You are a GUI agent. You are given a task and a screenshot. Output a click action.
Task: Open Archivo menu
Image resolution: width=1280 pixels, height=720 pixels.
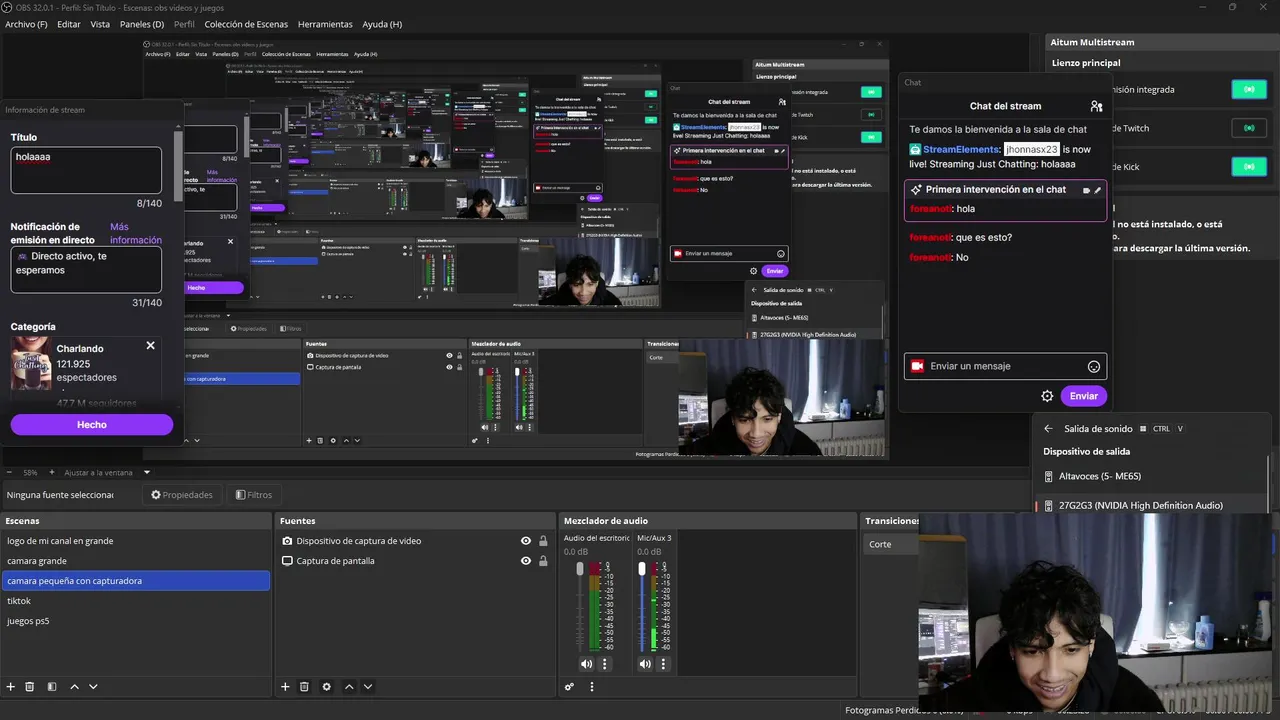coord(26,24)
